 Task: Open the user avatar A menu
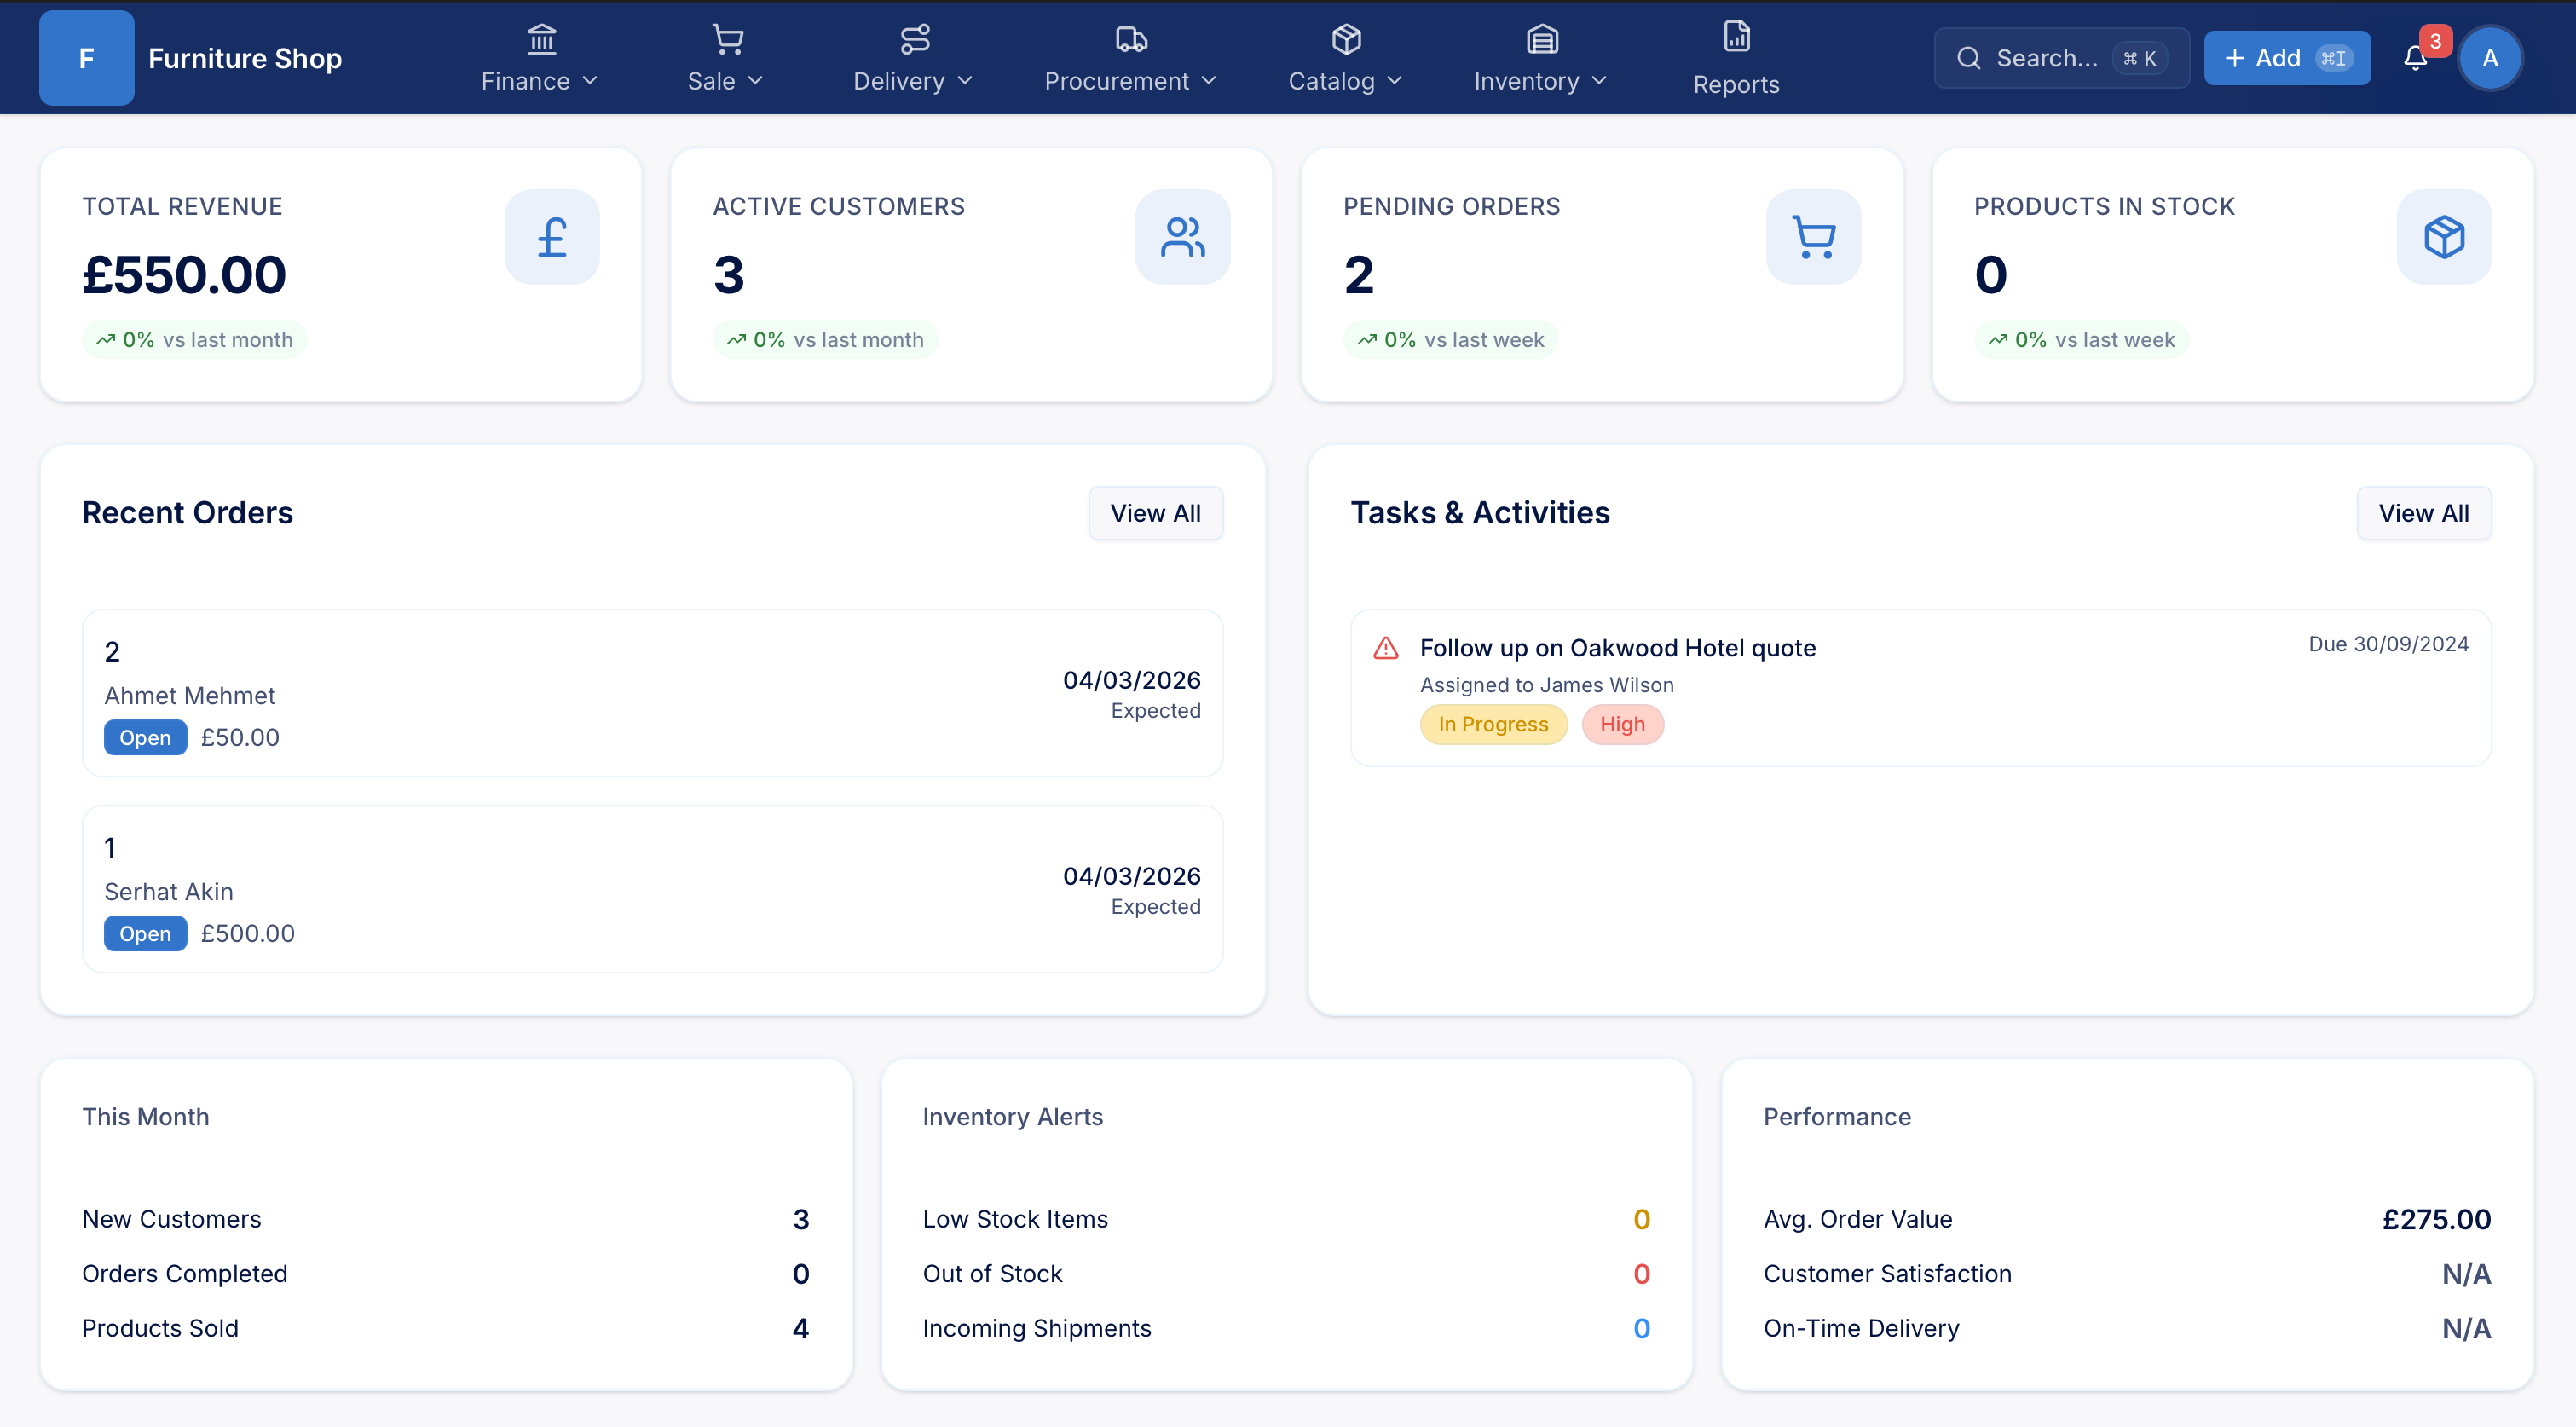click(x=2490, y=58)
